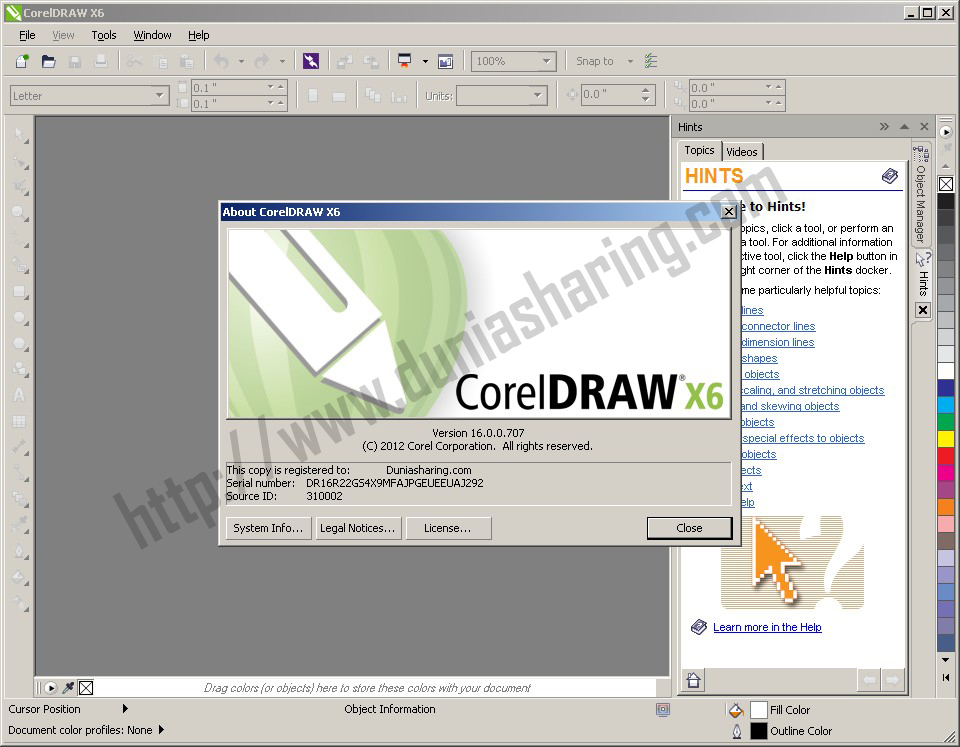960x747 pixels.
Task: Open the color palette flyout arrow at the top
Action: [x=946, y=132]
